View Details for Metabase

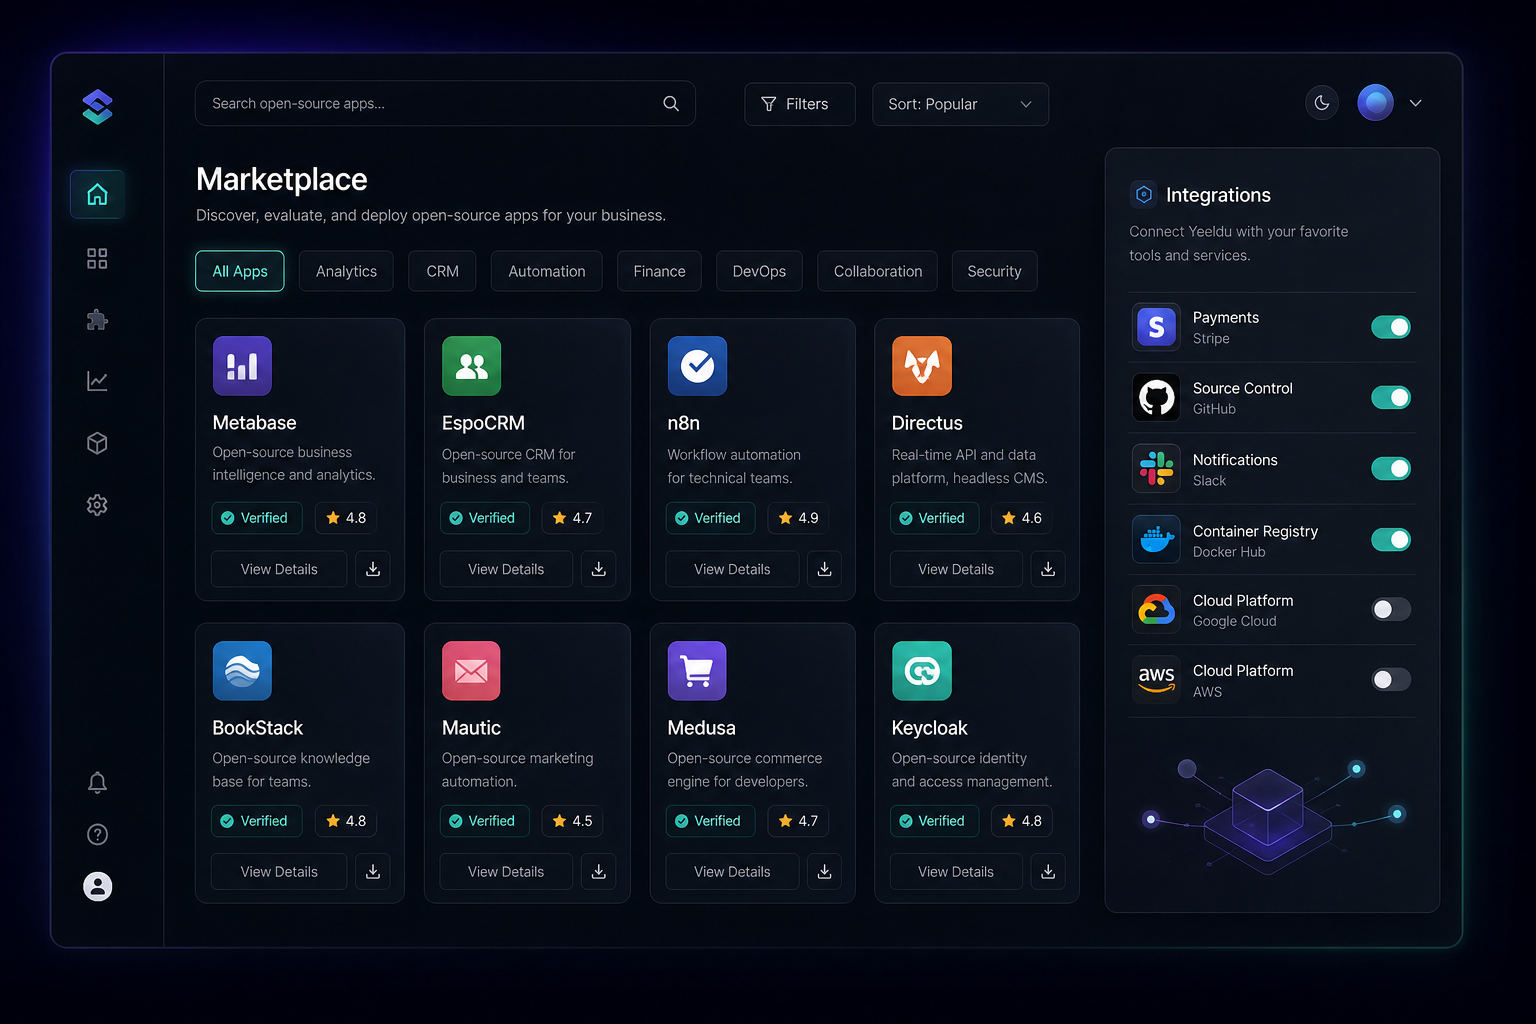coord(279,569)
